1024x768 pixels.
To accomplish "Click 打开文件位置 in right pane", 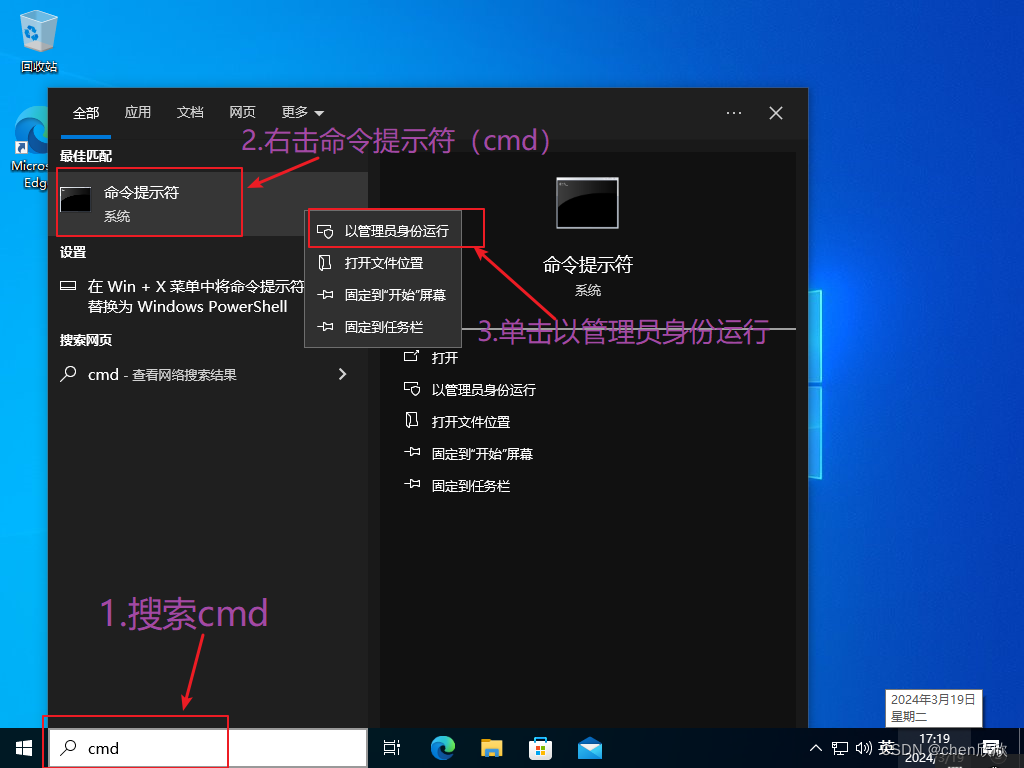I will click(x=471, y=422).
